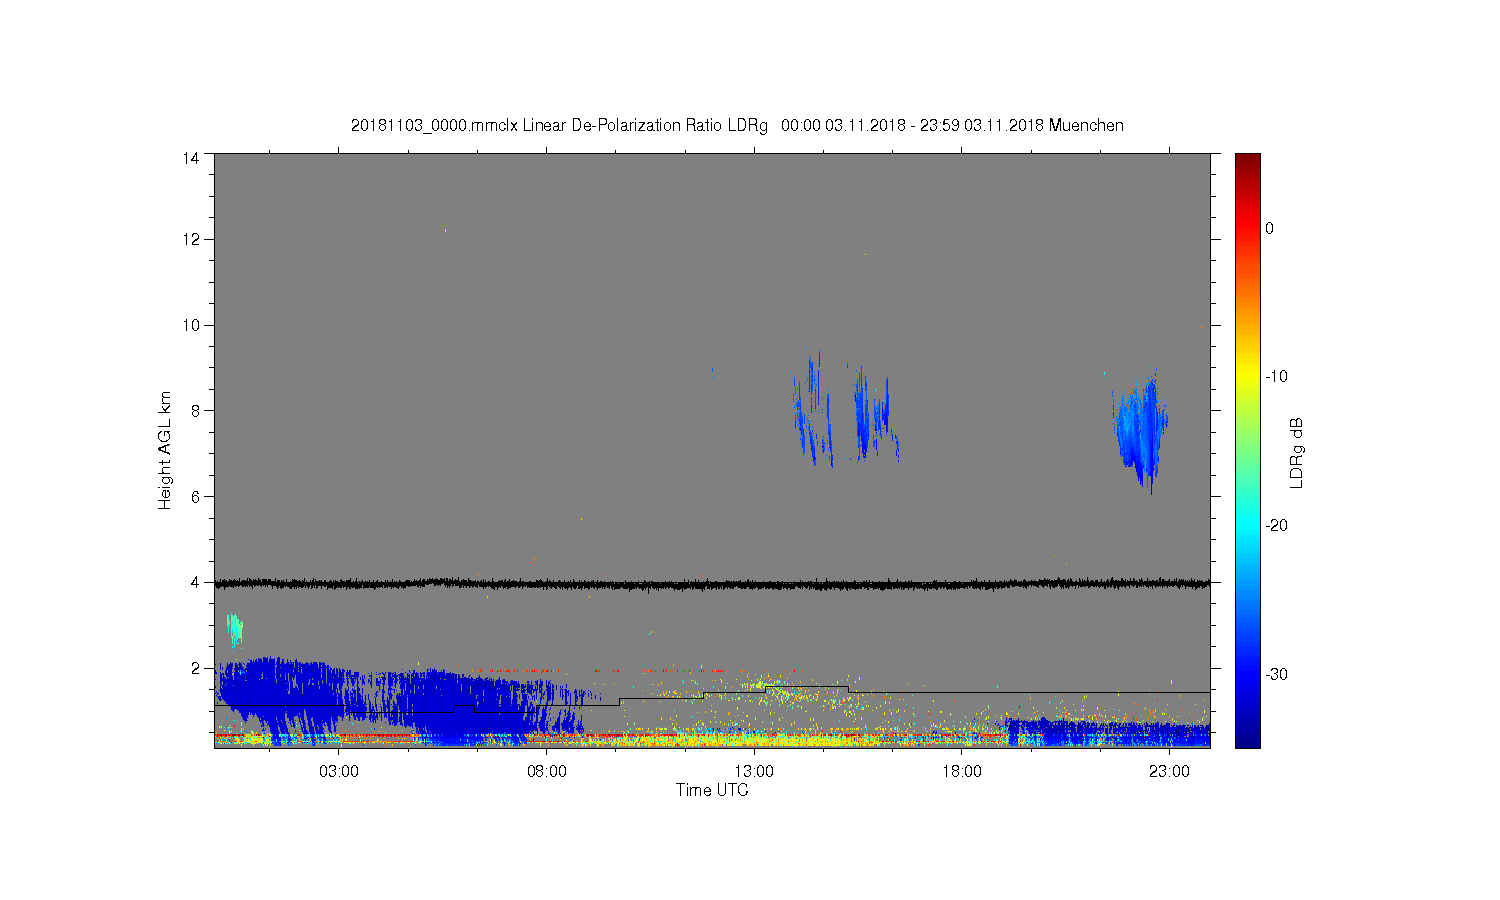Click the yellow region of the colorbar
This screenshot has height=900, width=1500.
click(x=1248, y=377)
